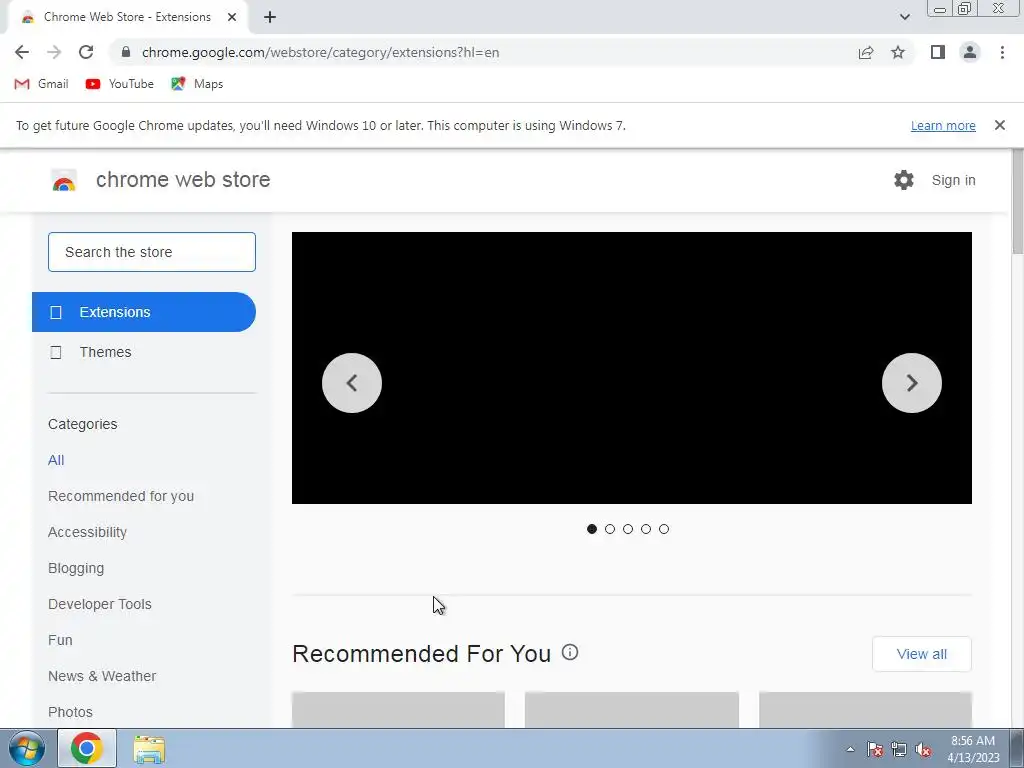
Task: Open the muted volume tray icon
Action: [923, 749]
